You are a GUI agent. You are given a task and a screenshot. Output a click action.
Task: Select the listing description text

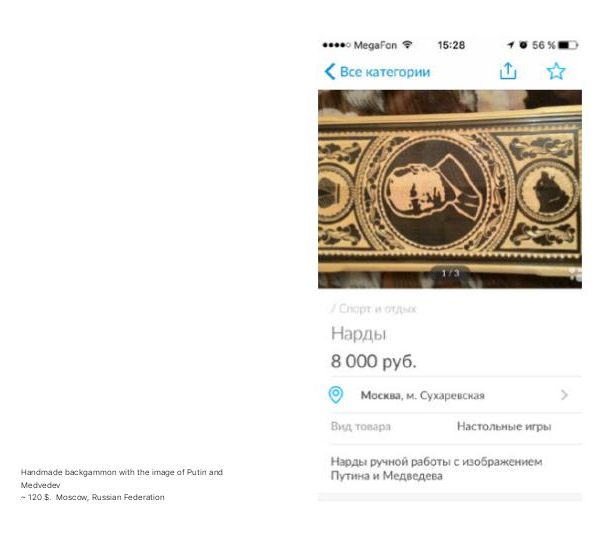[436, 469]
